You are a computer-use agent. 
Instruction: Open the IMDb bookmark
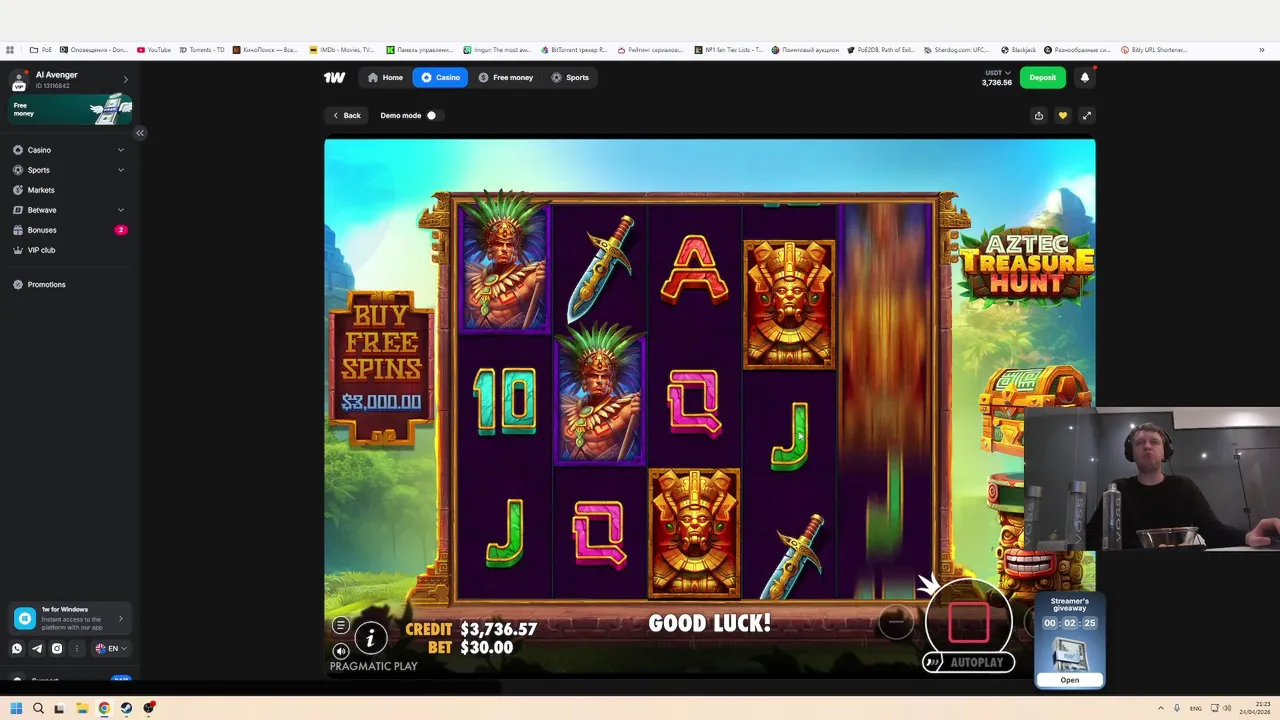(x=342, y=50)
